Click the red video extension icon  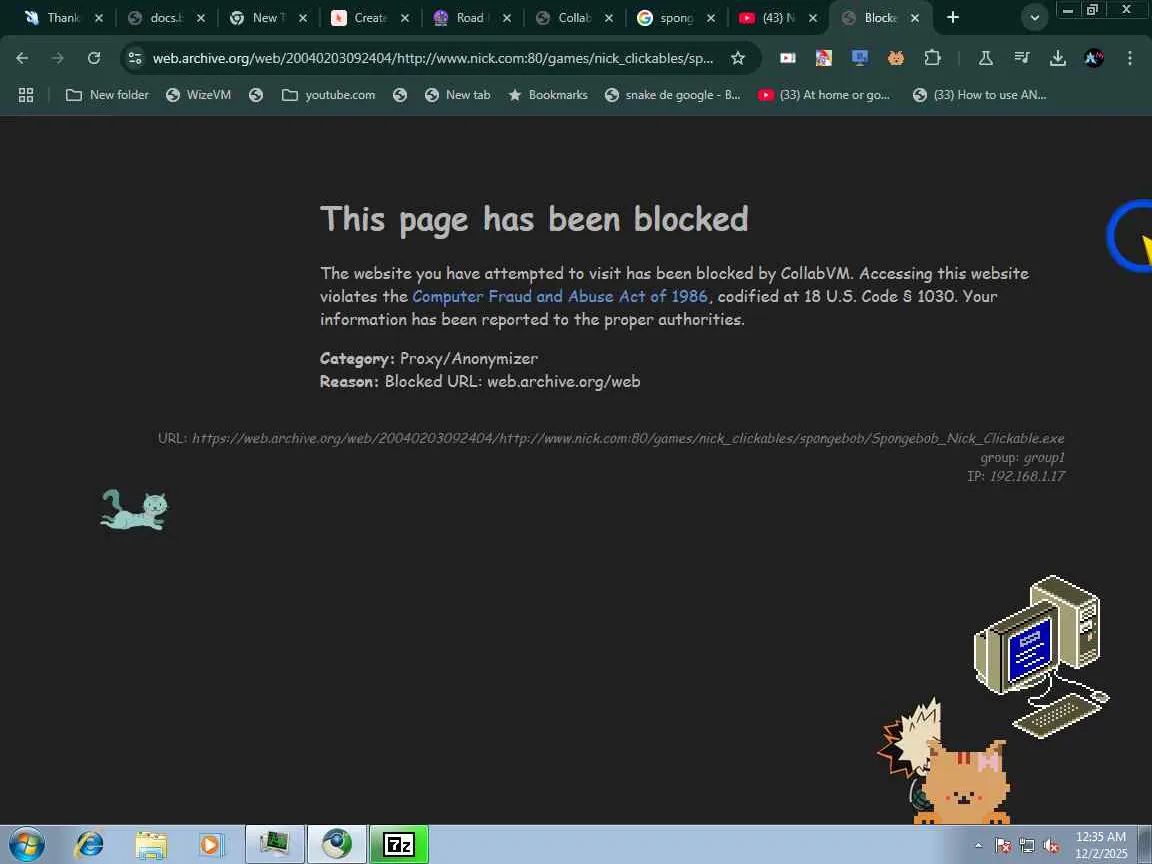pyautogui.click(x=788, y=58)
